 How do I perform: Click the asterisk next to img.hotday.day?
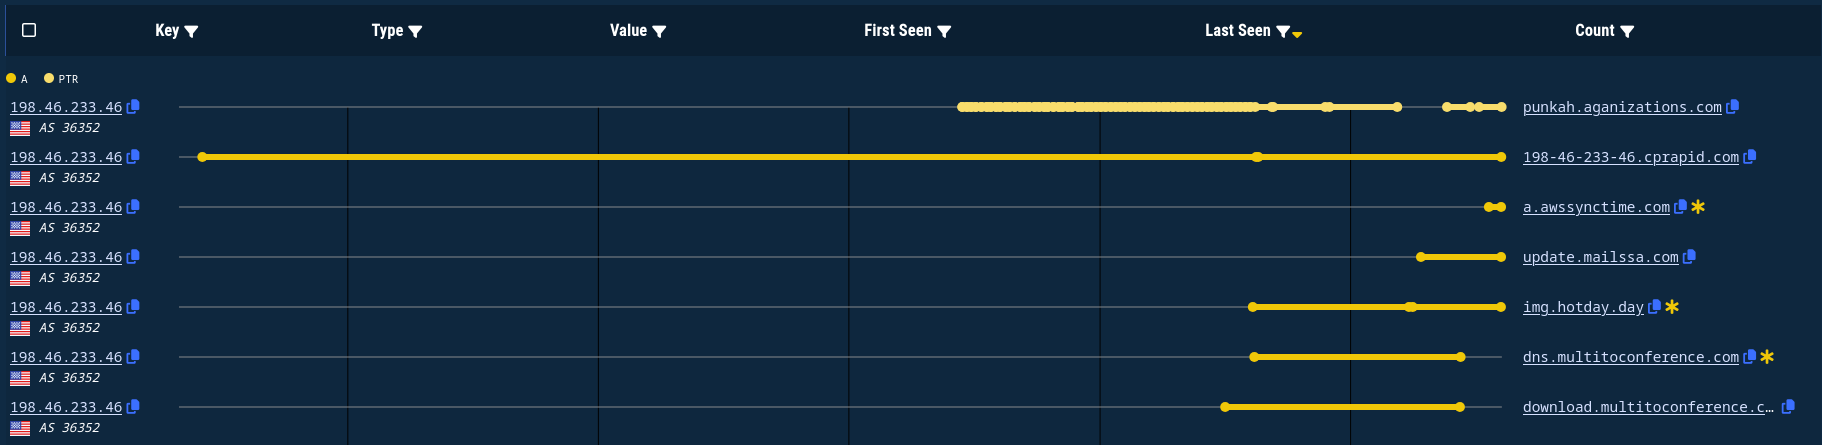[1672, 306]
